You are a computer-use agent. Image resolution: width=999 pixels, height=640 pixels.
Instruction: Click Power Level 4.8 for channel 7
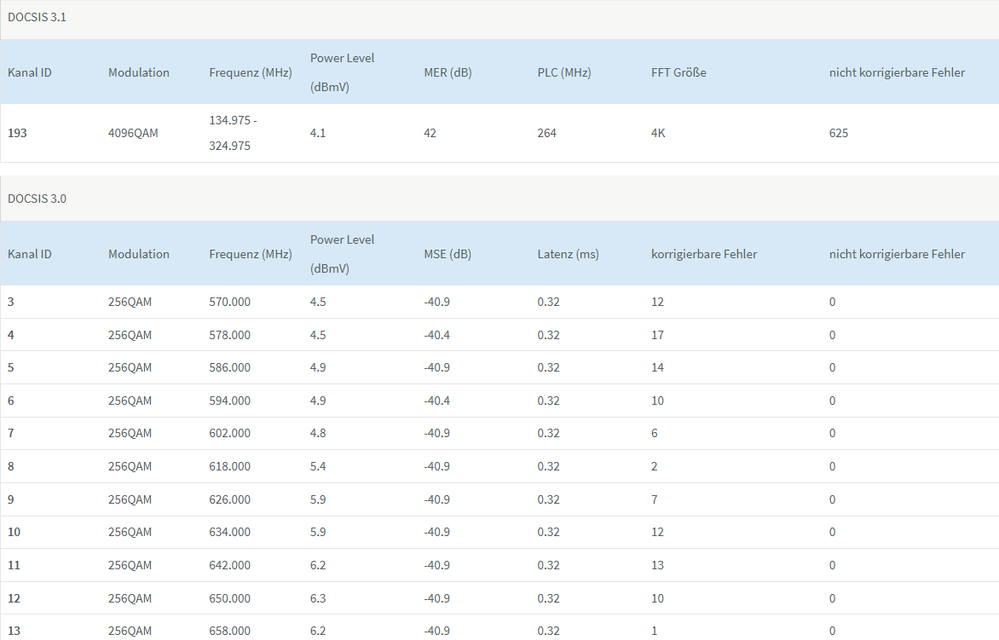click(318, 433)
